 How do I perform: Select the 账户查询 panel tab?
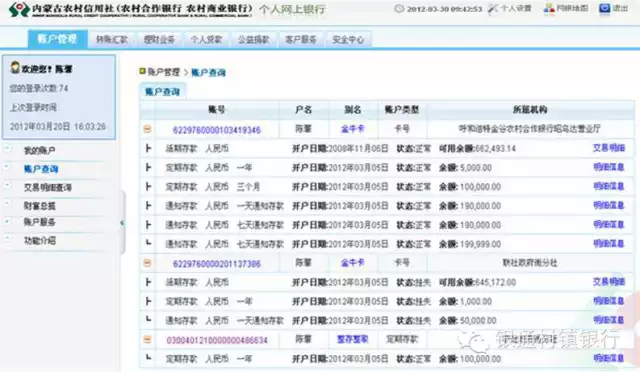[162, 91]
